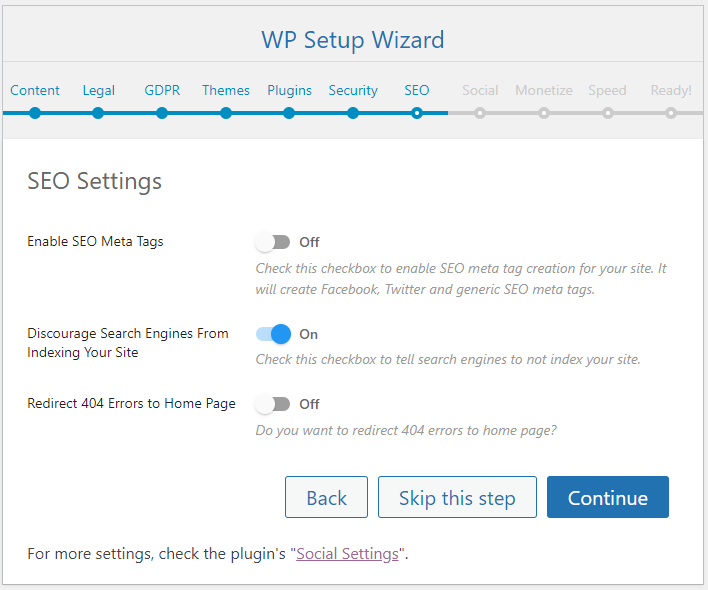The width and height of the screenshot is (708, 590).
Task: Click the Discourage Search Engines From Indexing label
Action: (x=128, y=343)
